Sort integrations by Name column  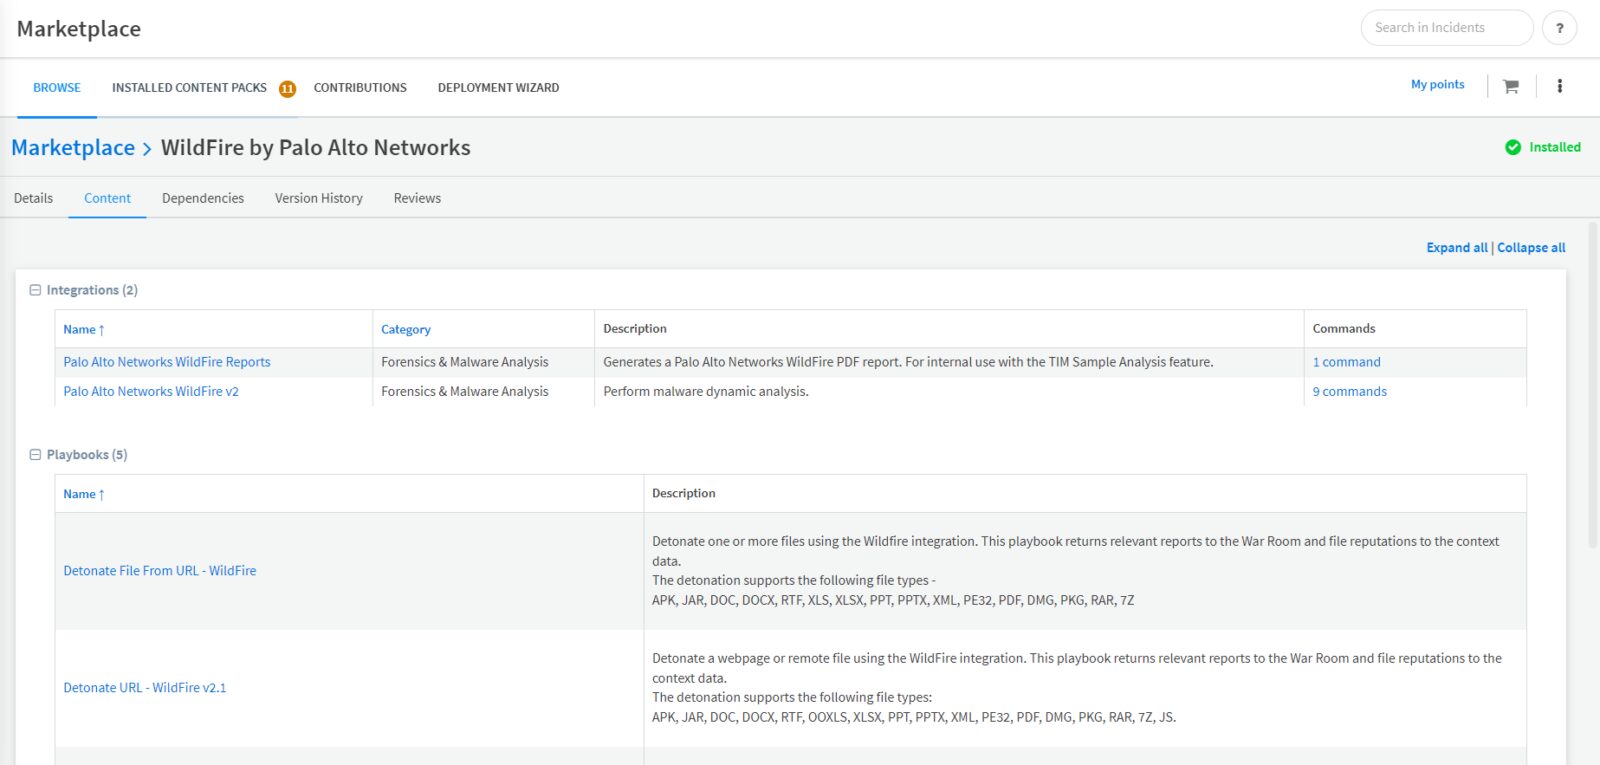[x=84, y=329]
